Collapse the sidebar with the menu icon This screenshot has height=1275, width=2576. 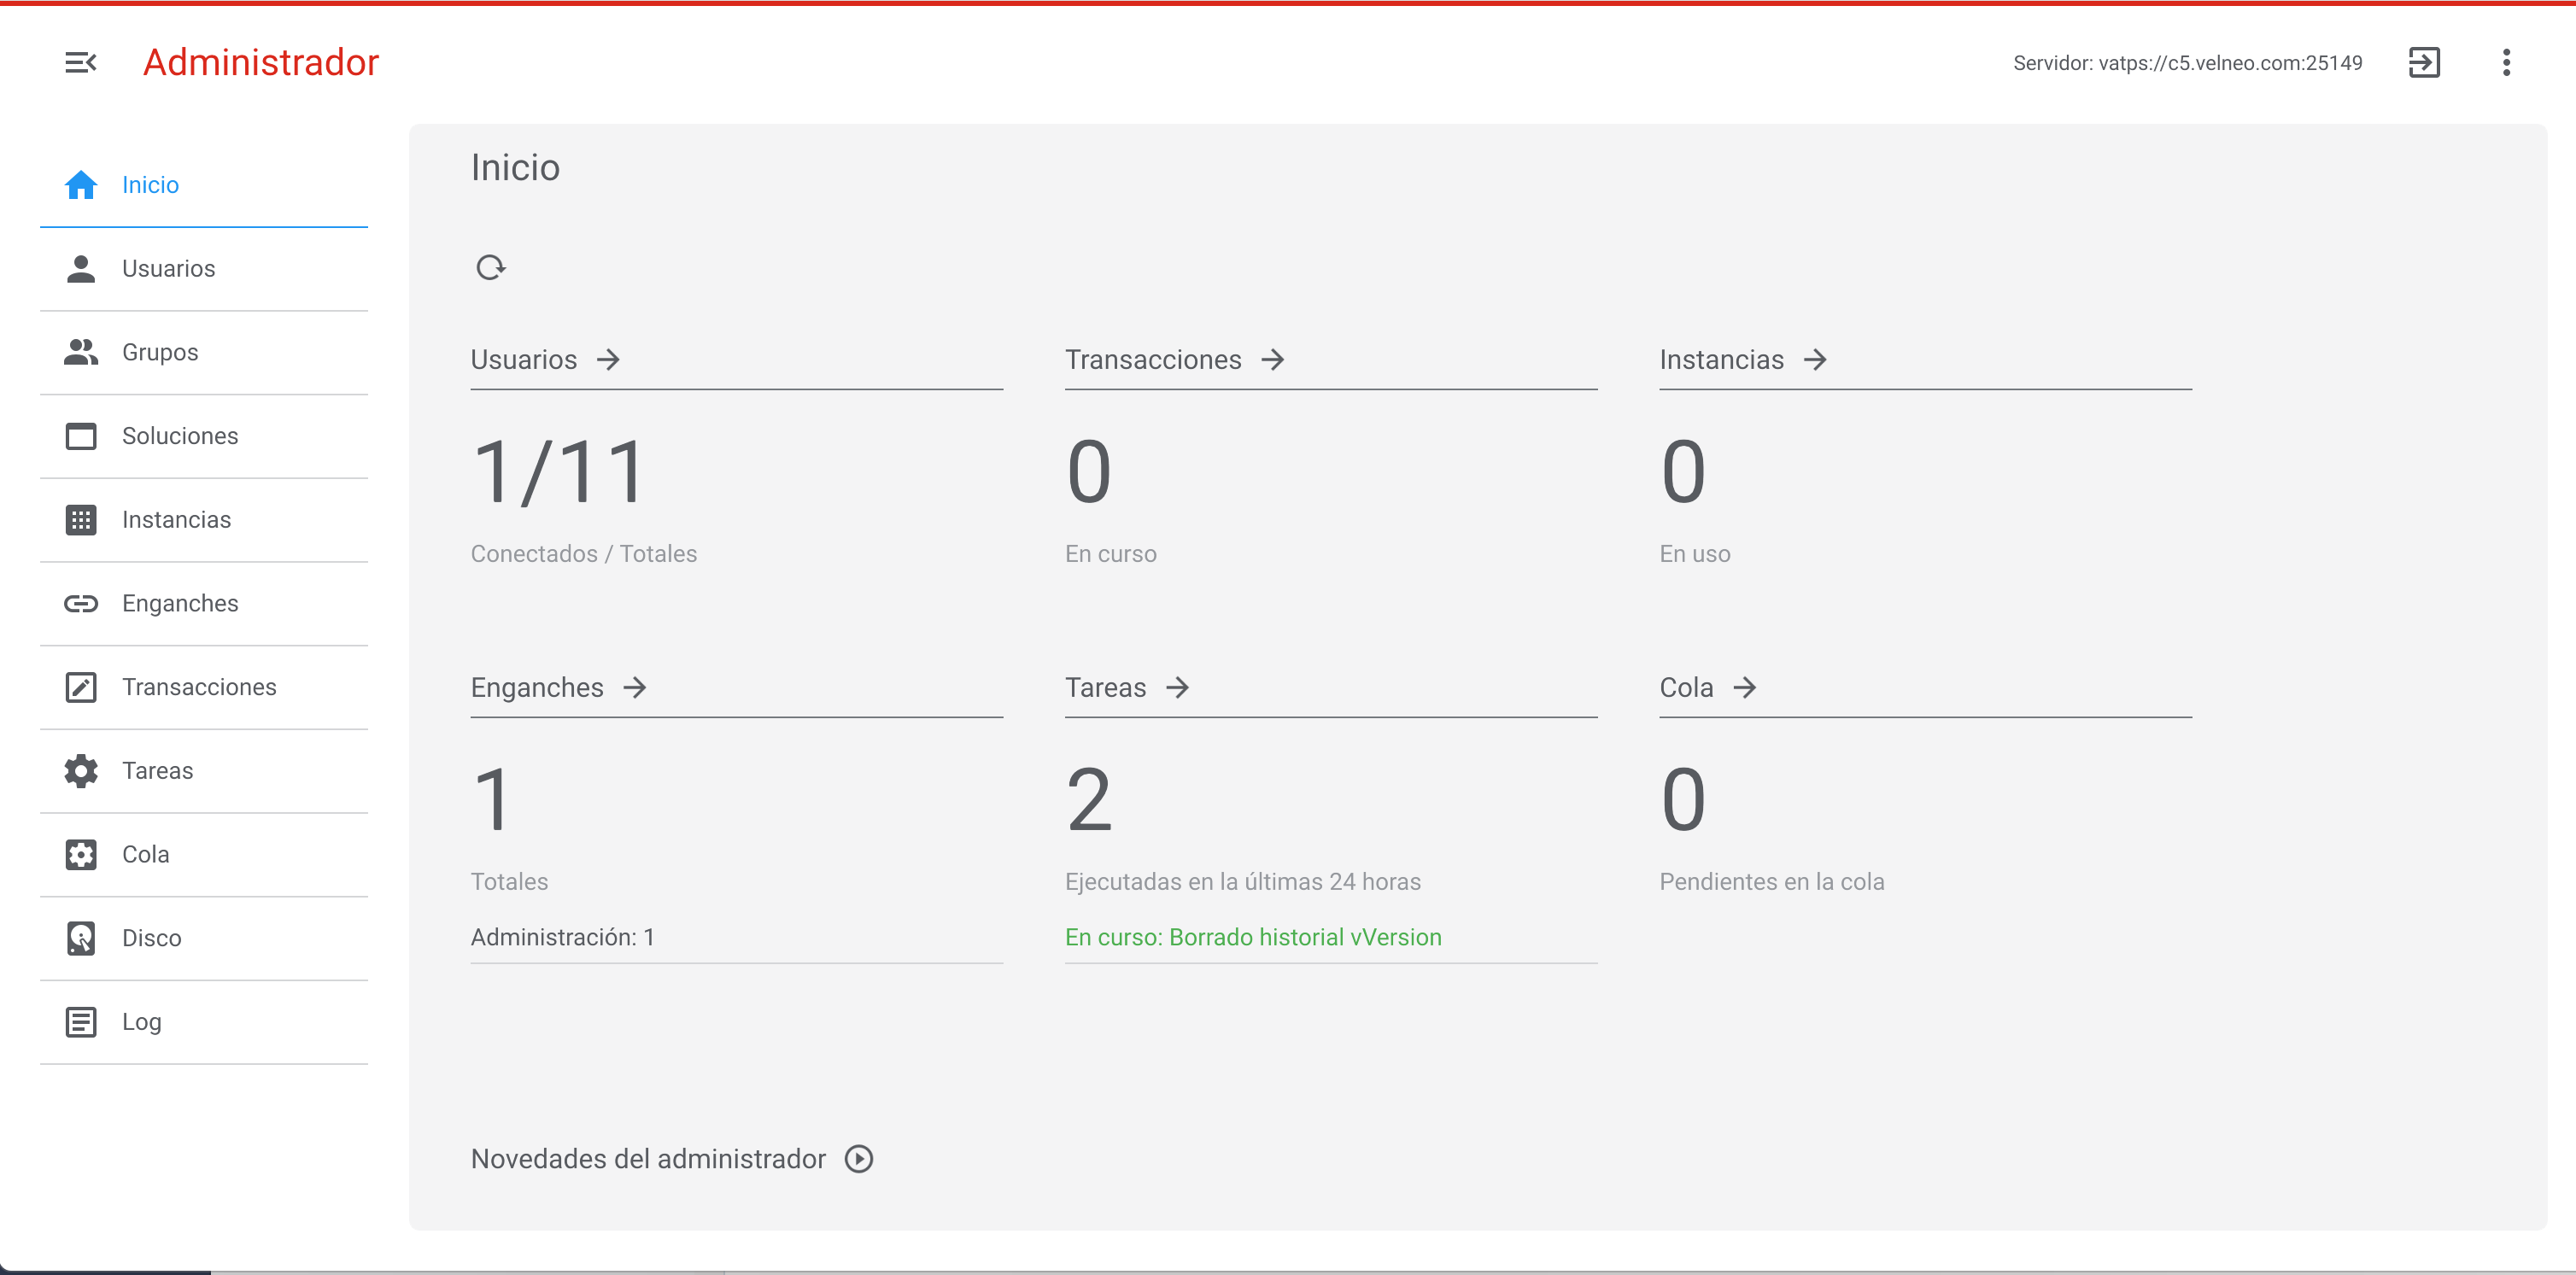(x=80, y=63)
